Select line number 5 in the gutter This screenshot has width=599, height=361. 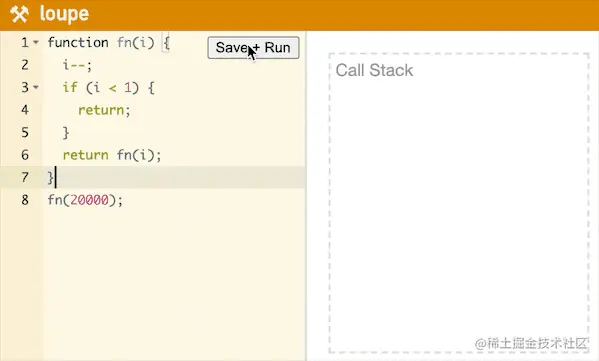[x=25, y=133]
